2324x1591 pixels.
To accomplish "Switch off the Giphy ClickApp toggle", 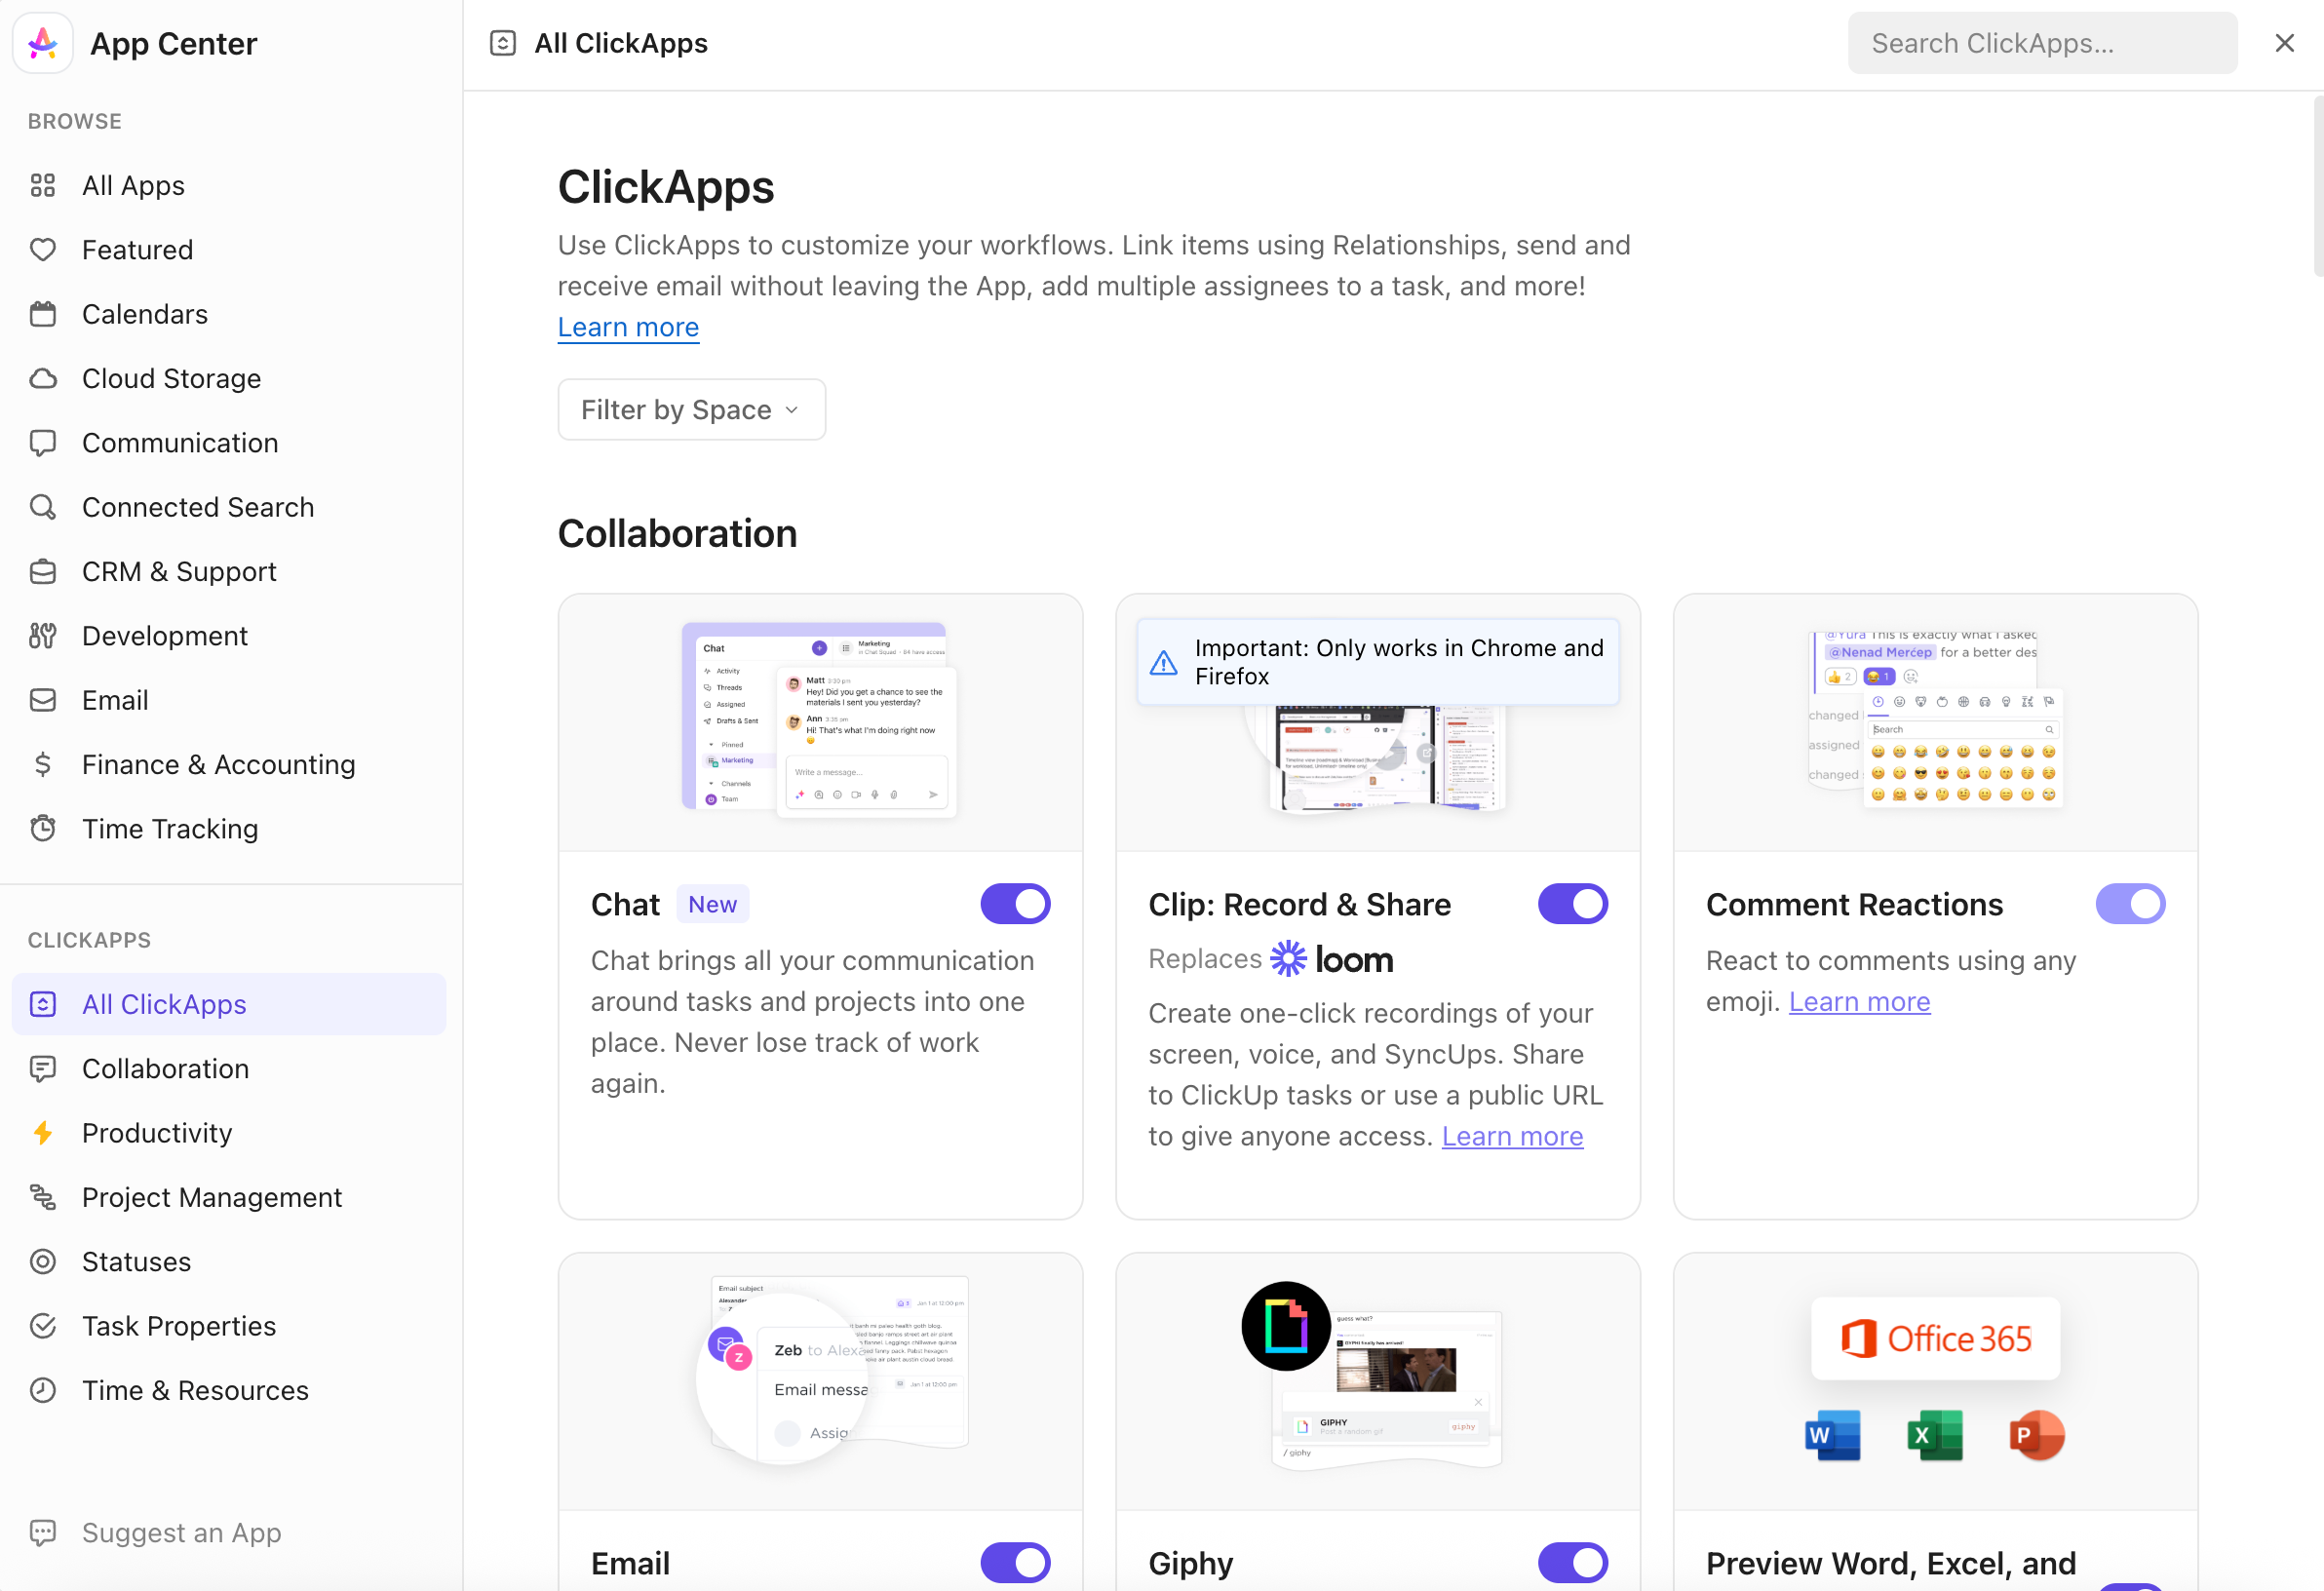I will 1572,1562.
